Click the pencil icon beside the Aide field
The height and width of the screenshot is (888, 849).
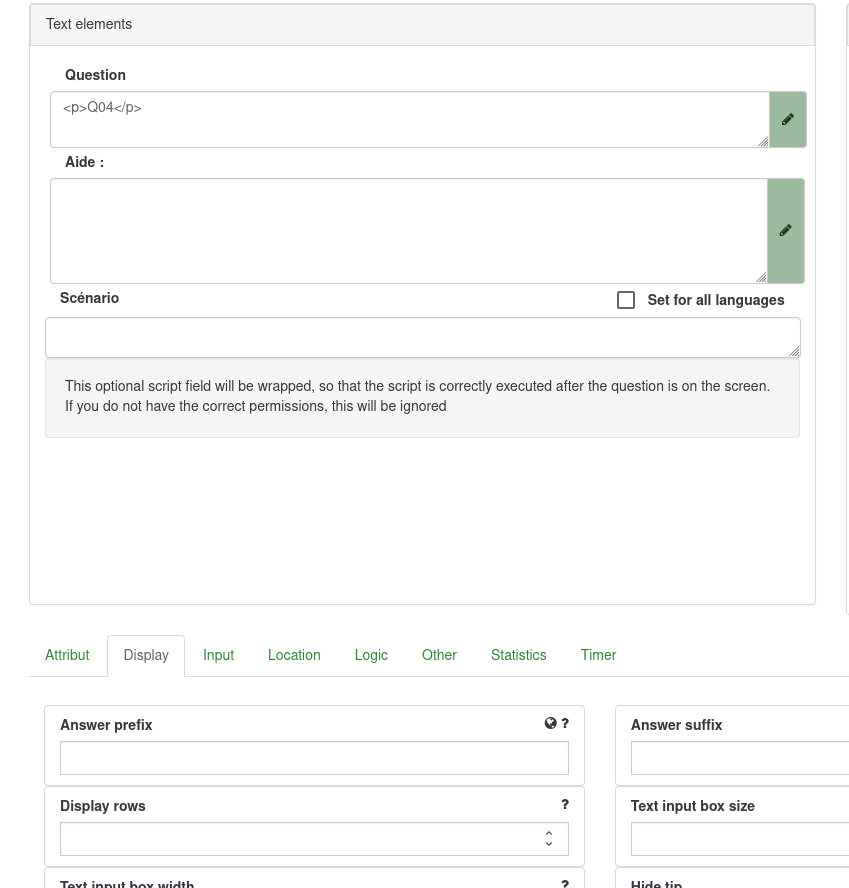point(785,231)
